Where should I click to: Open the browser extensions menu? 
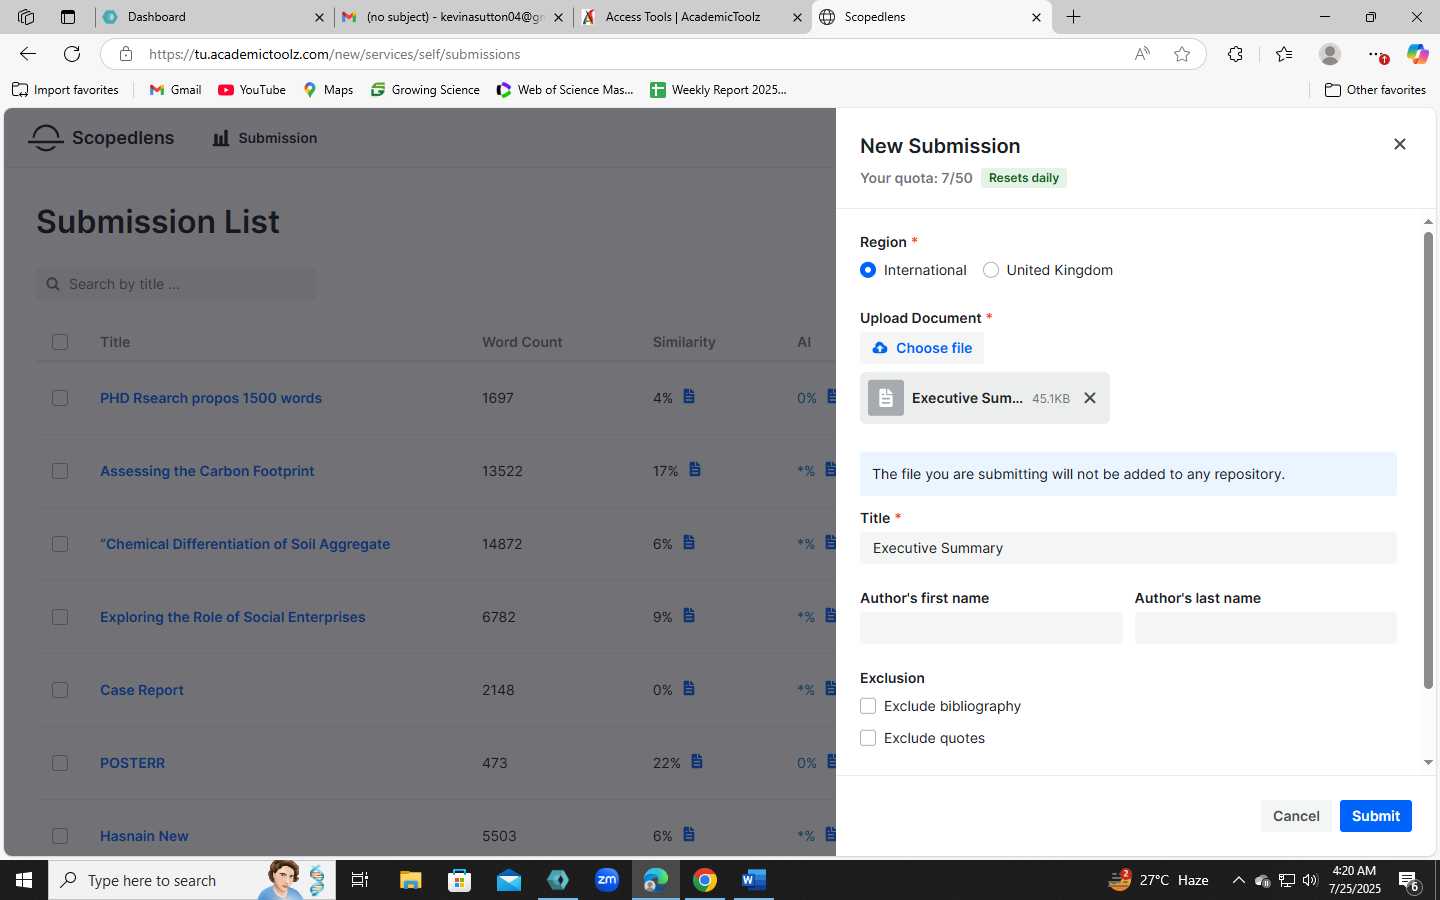(1235, 54)
